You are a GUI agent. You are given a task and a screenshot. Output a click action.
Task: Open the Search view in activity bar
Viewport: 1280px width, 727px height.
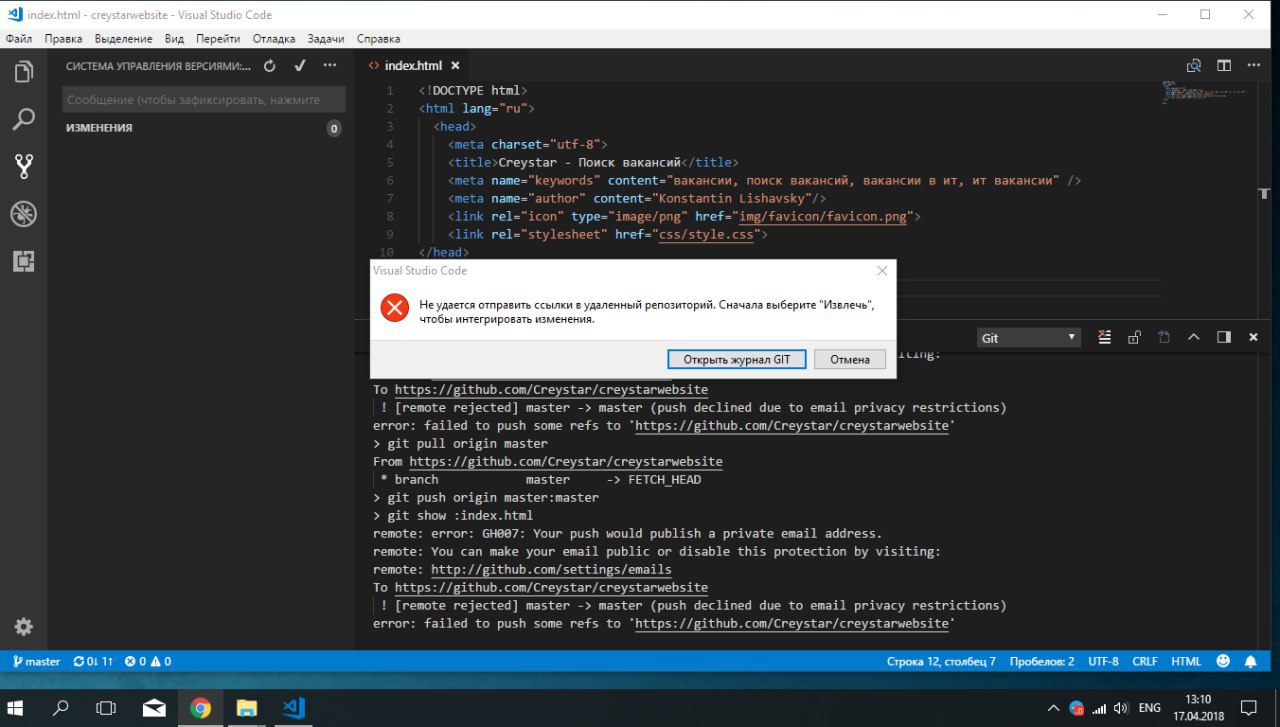click(23, 119)
